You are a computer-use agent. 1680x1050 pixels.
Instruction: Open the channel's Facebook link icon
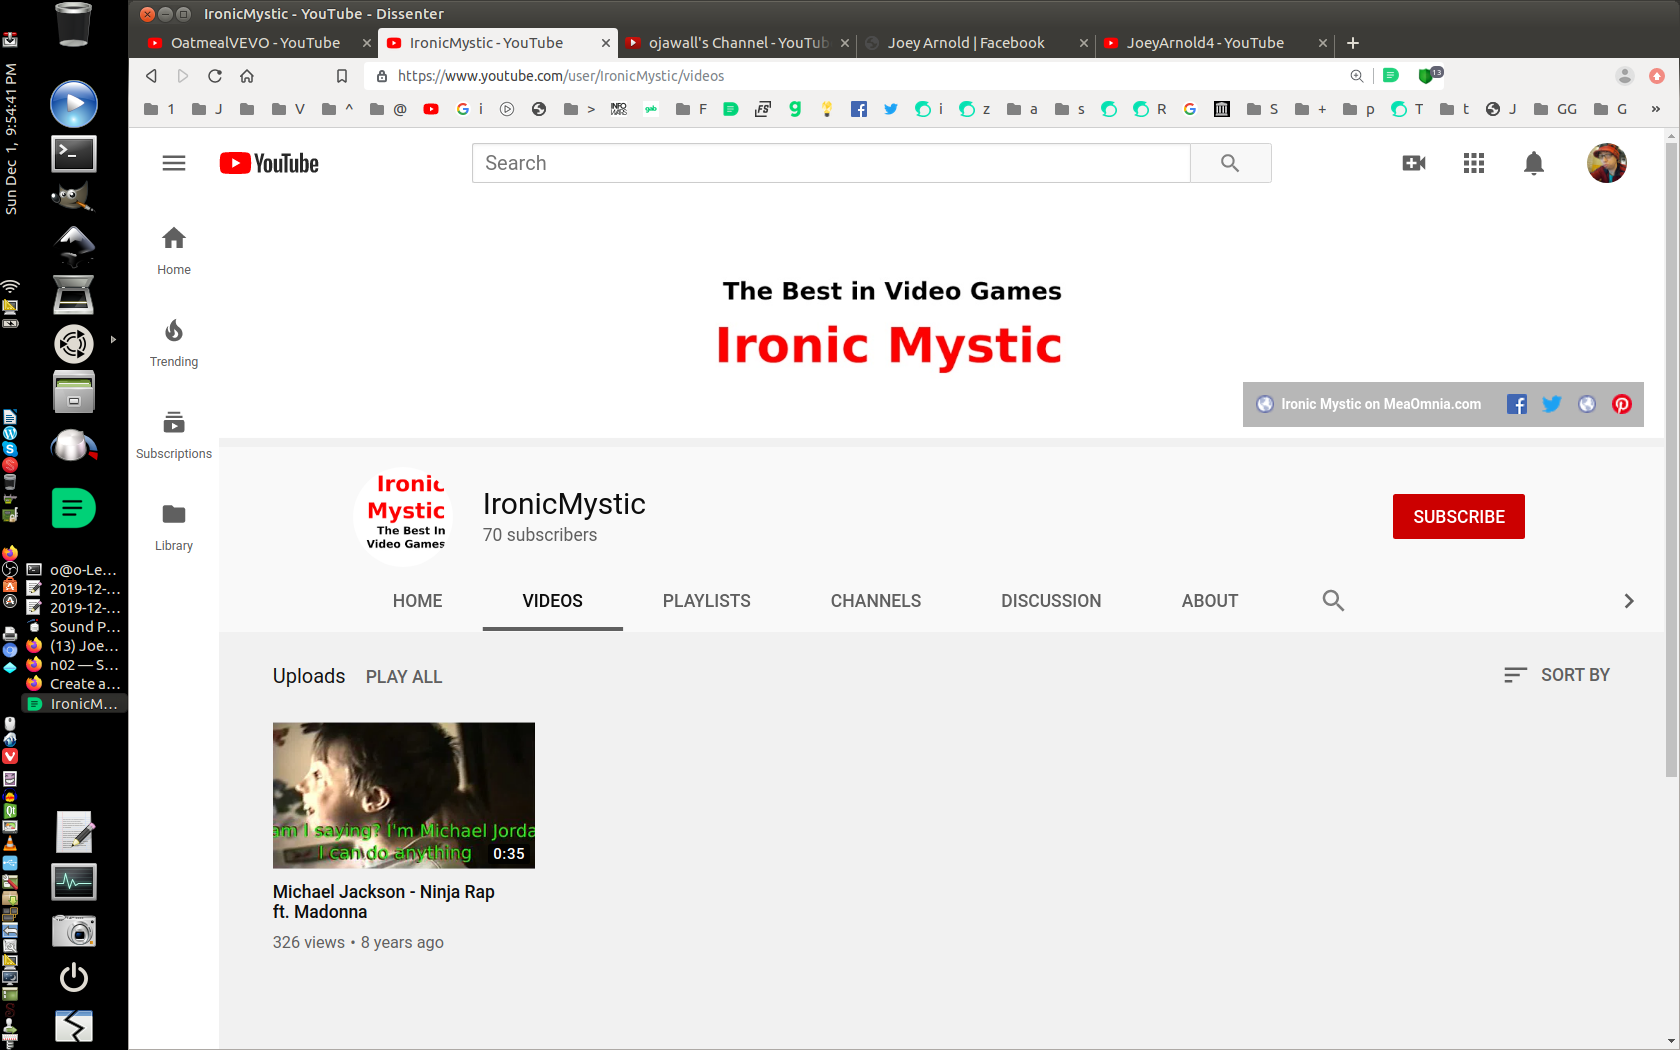coord(1517,404)
